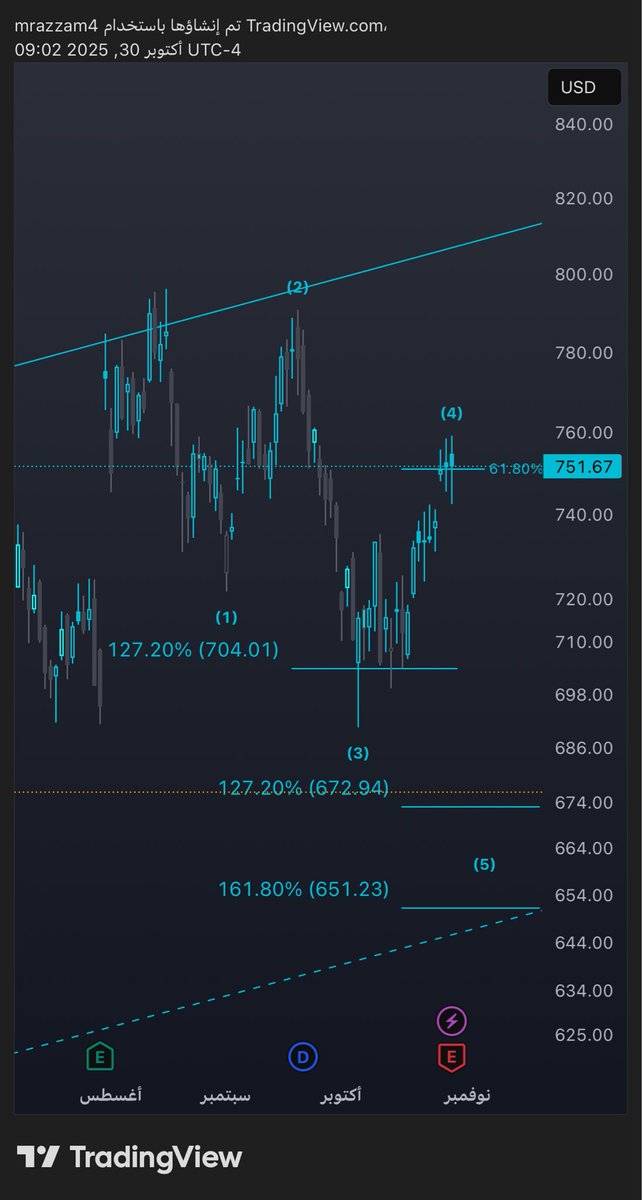Click the 710.00 price axis value
This screenshot has width=642, height=1200.
[583, 643]
